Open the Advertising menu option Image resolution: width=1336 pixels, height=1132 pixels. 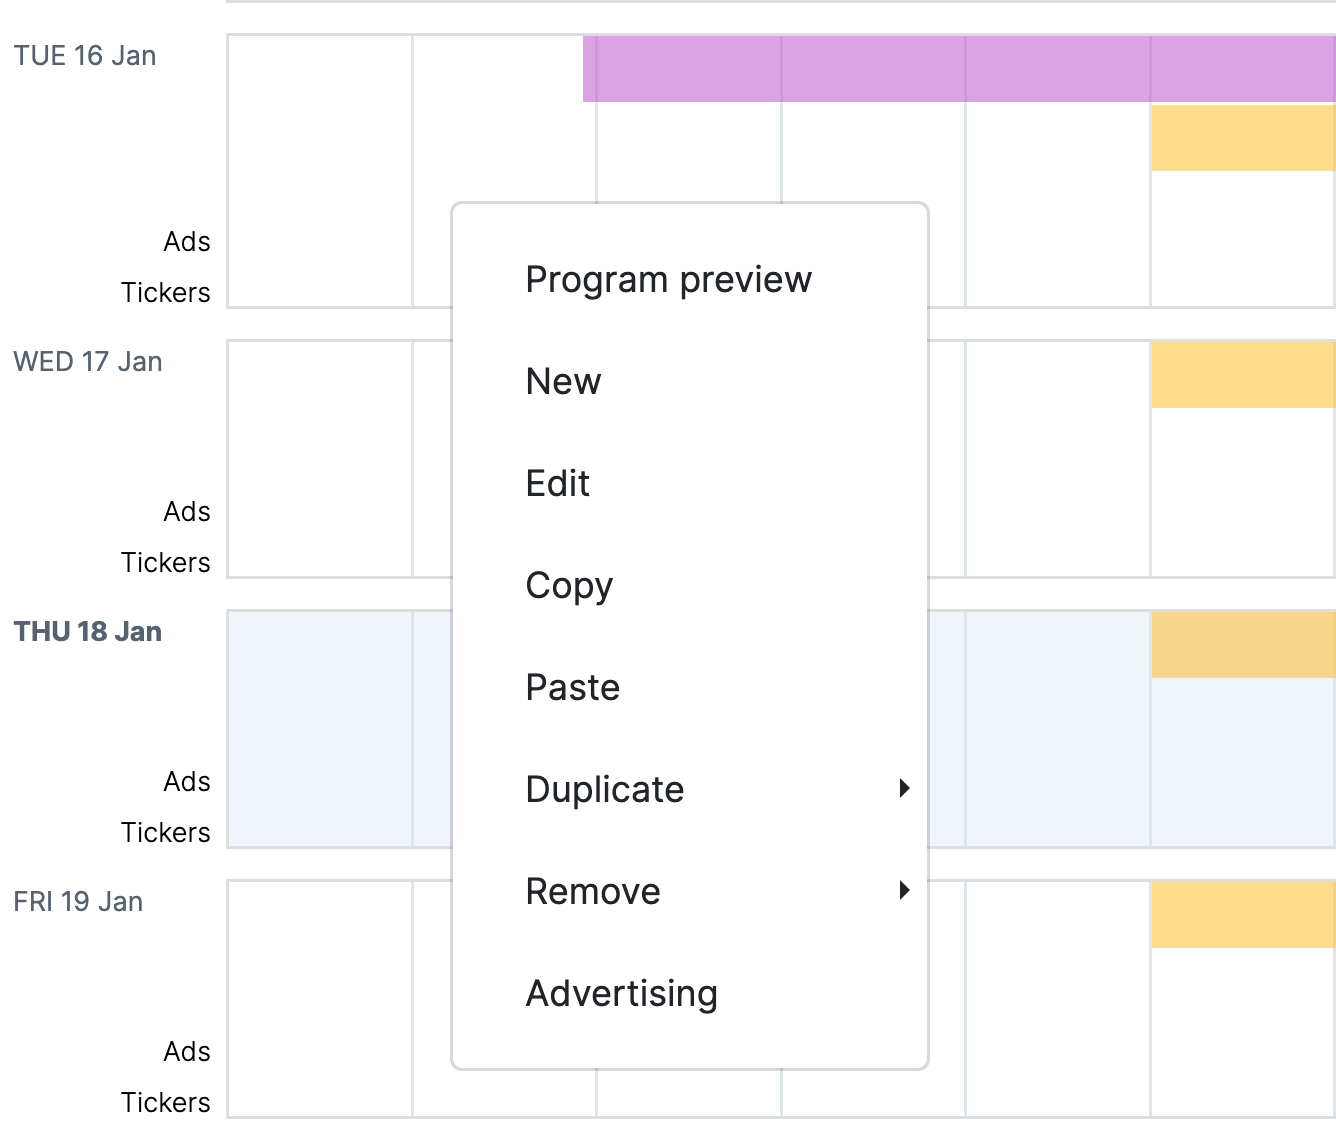621,993
